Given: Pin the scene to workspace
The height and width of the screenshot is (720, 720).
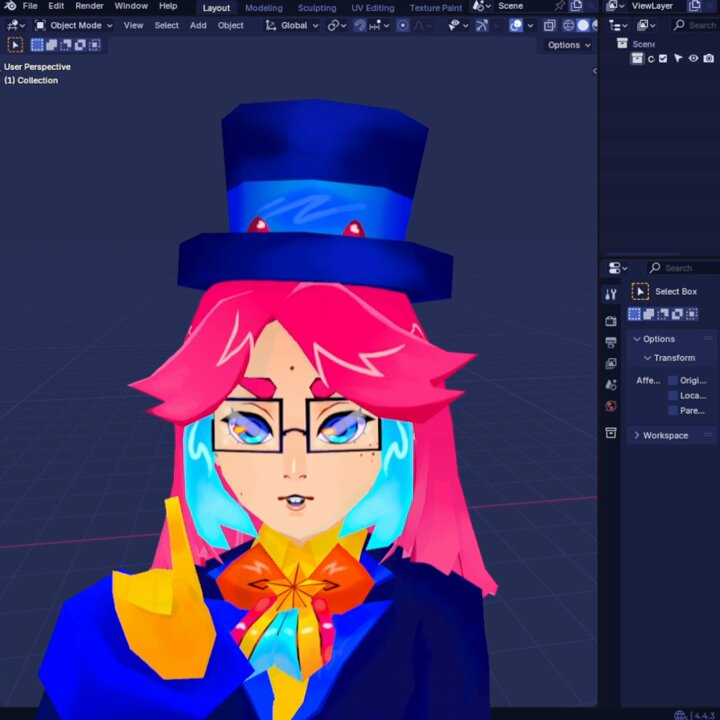Looking at the screenshot, I should [560, 6].
